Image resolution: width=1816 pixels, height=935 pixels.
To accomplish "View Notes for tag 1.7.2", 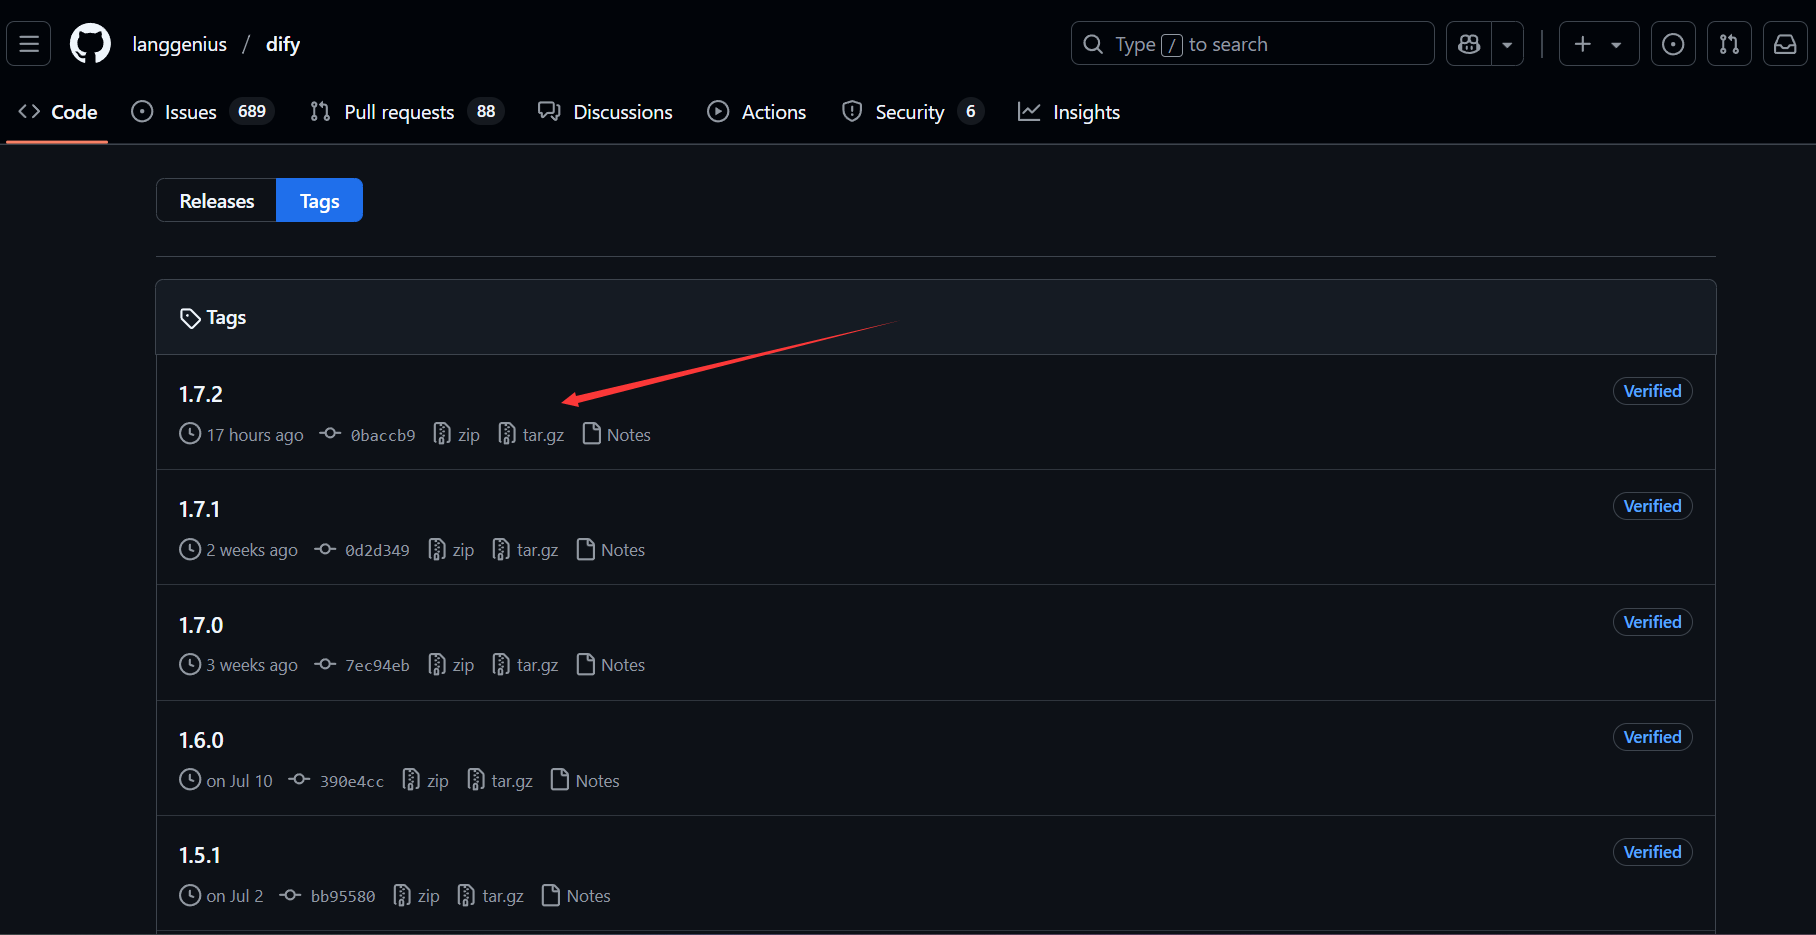I will (x=617, y=435).
